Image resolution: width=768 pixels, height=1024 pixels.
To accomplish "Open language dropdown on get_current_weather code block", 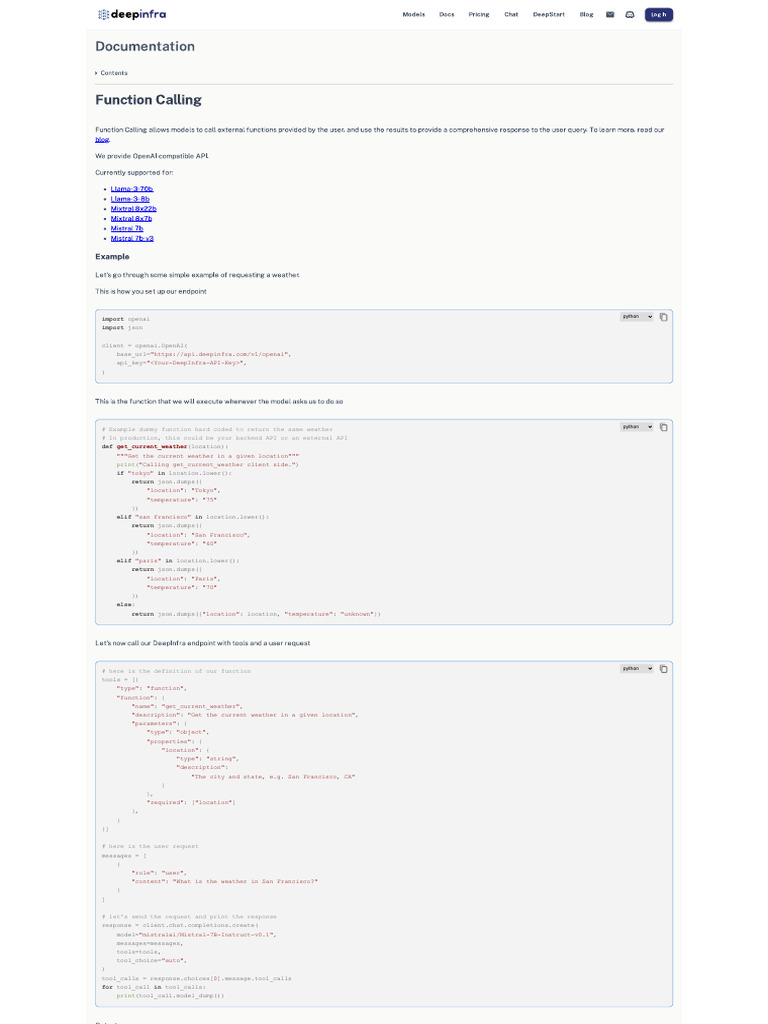I will (x=637, y=426).
